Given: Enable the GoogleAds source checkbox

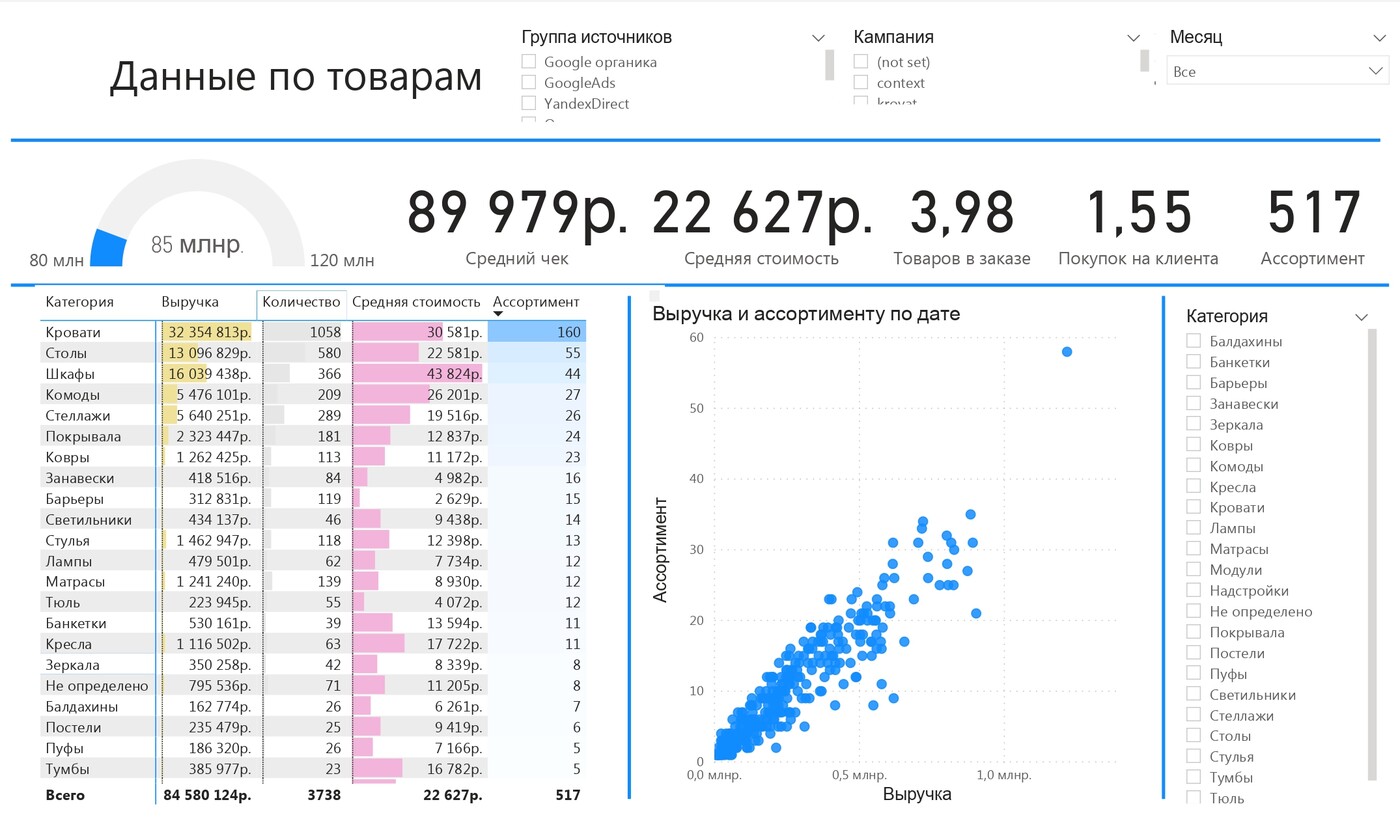Looking at the screenshot, I should [529, 83].
